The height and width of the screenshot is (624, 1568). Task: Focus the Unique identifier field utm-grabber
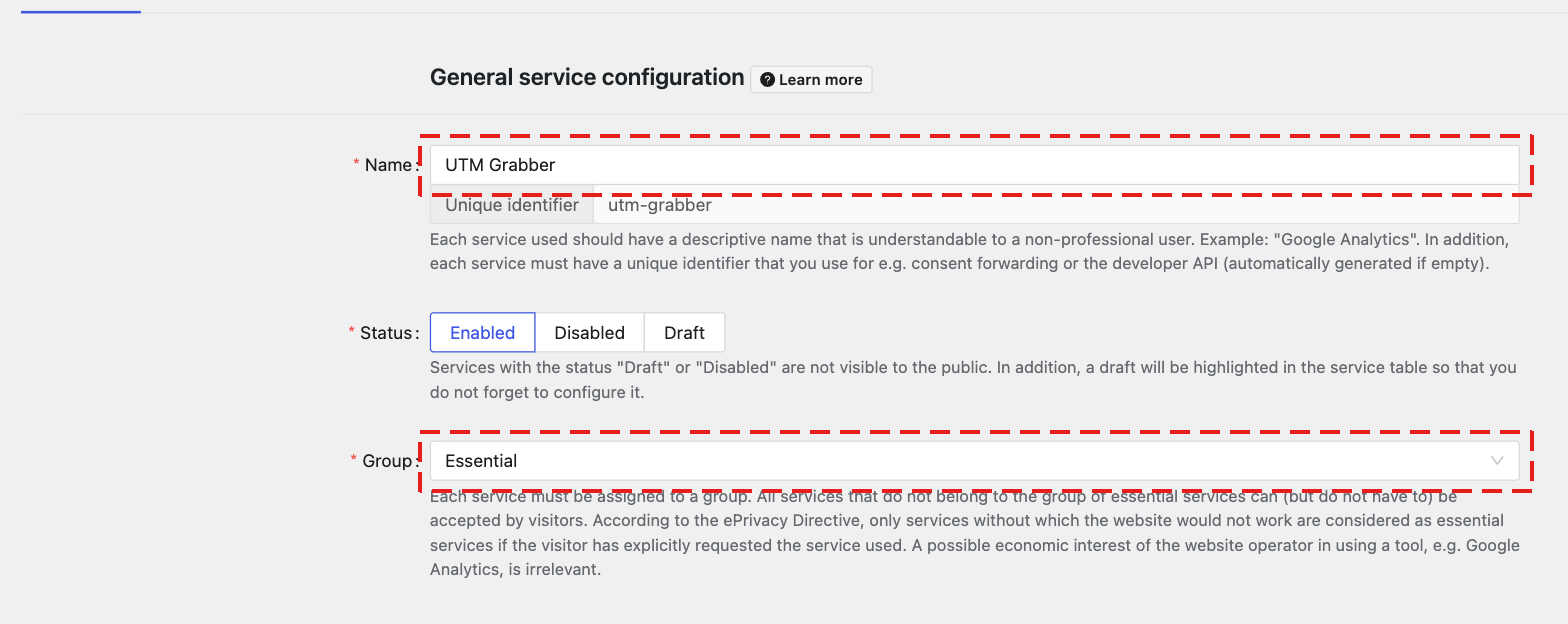(1056, 205)
